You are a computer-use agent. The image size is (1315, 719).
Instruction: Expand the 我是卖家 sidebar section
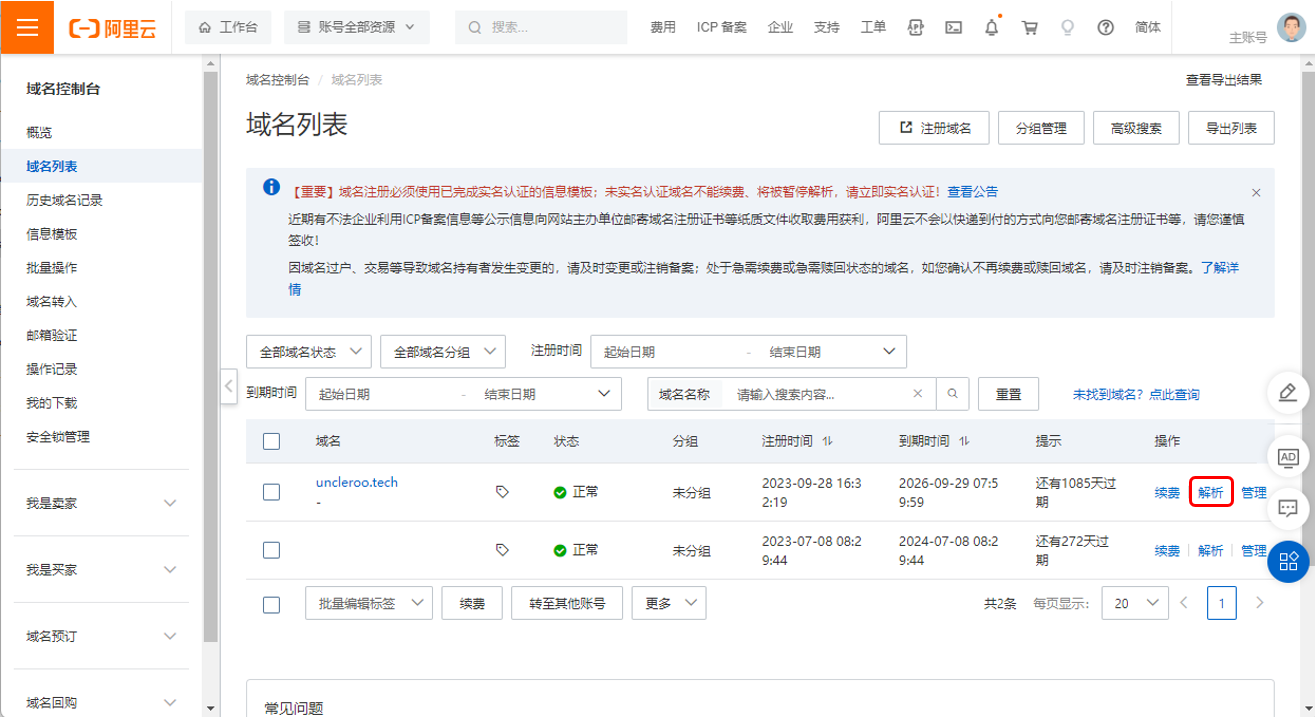102,503
